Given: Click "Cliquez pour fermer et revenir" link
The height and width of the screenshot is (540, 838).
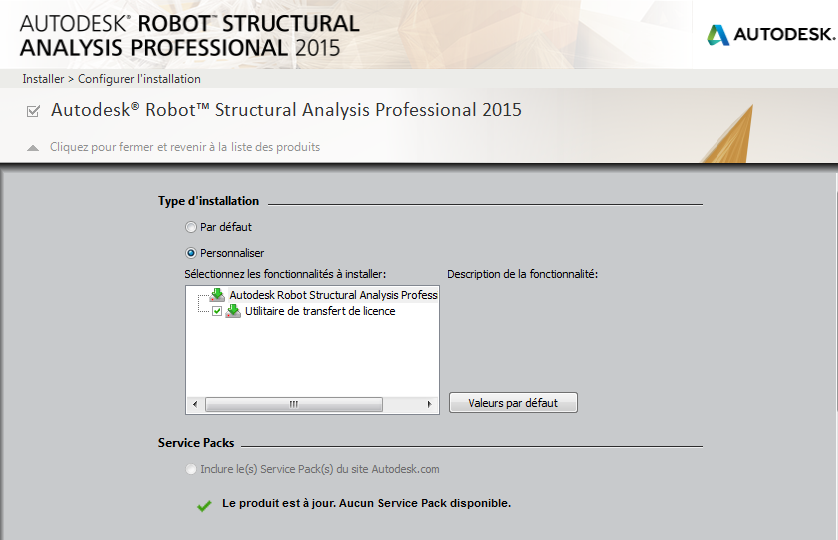Looking at the screenshot, I should (185, 147).
